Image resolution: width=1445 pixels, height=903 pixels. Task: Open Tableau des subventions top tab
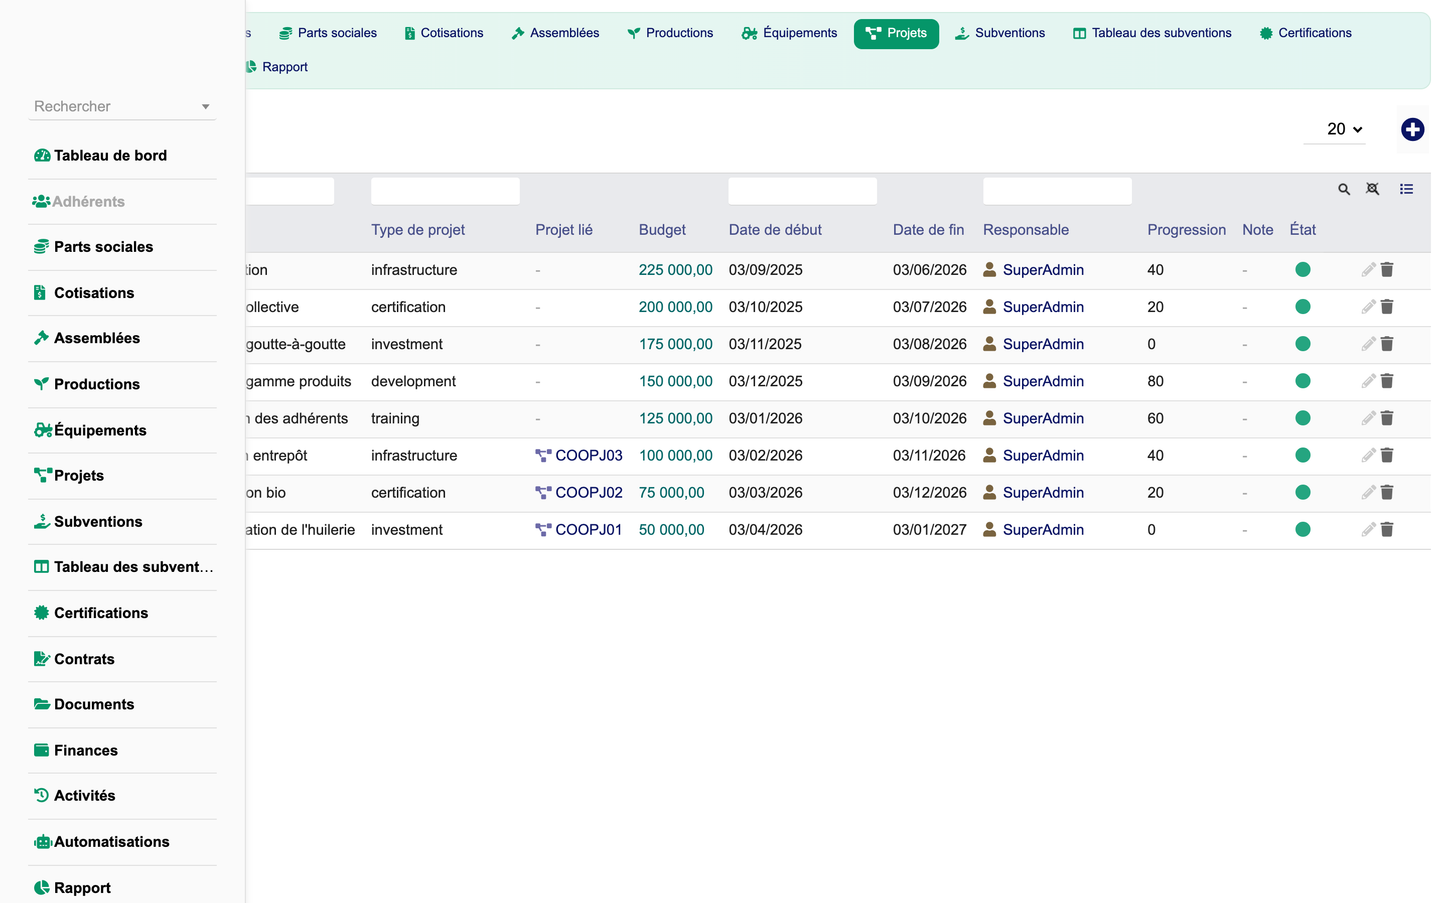[x=1152, y=33]
